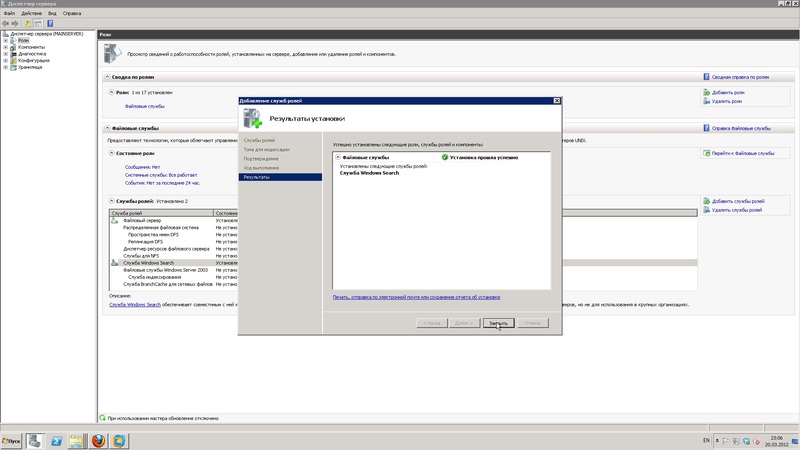Select Служба BranchCache для сетевых файлов row

[168, 284]
